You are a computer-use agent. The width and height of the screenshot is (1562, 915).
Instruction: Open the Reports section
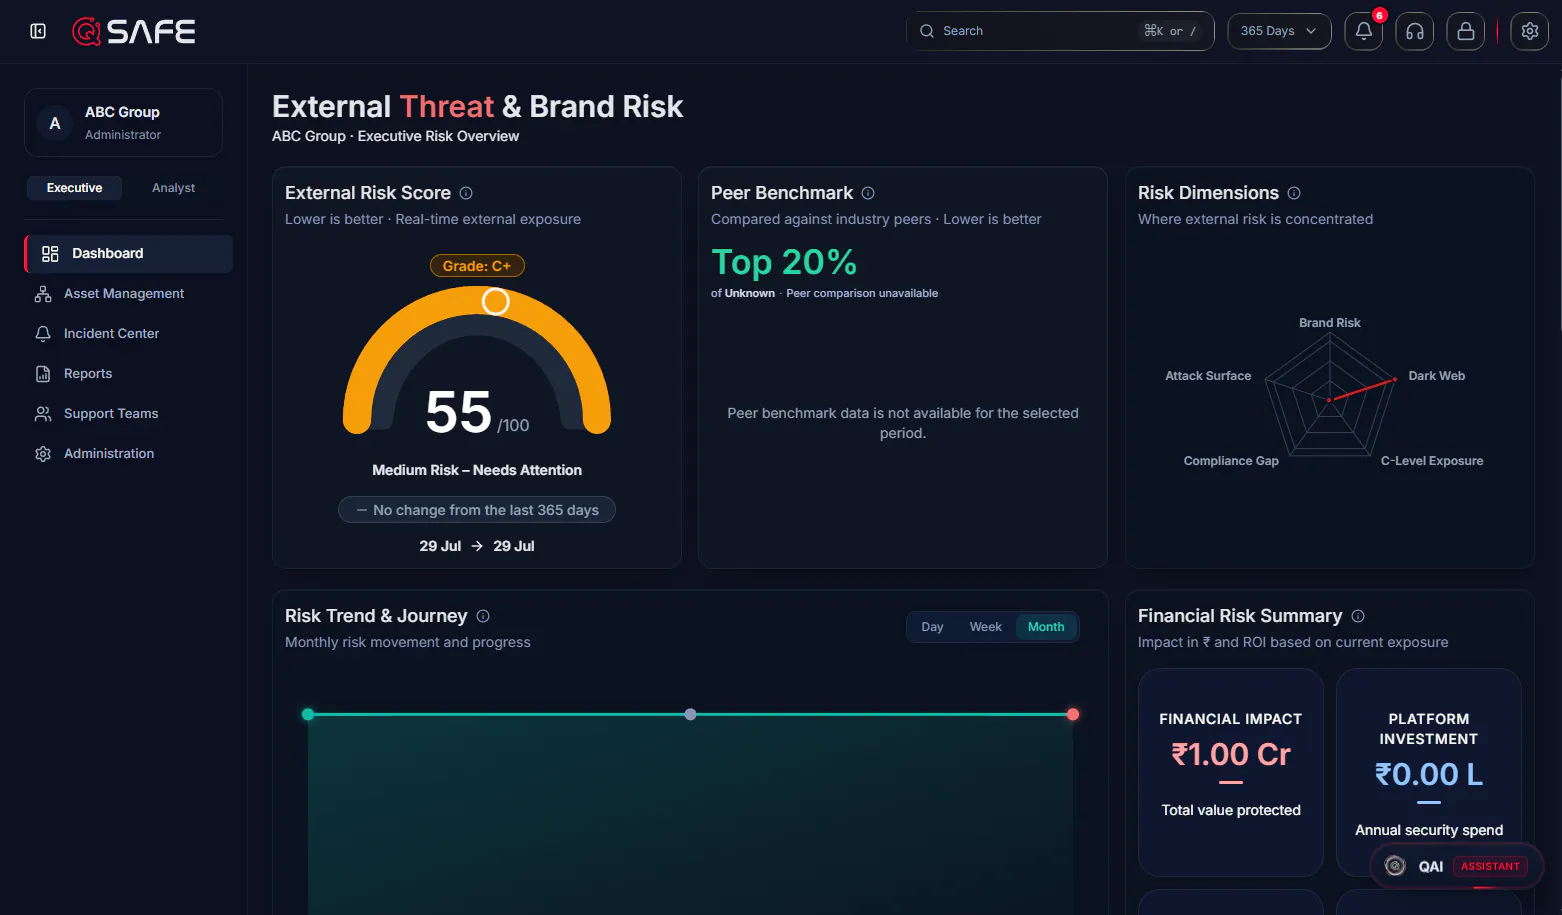coord(129,374)
